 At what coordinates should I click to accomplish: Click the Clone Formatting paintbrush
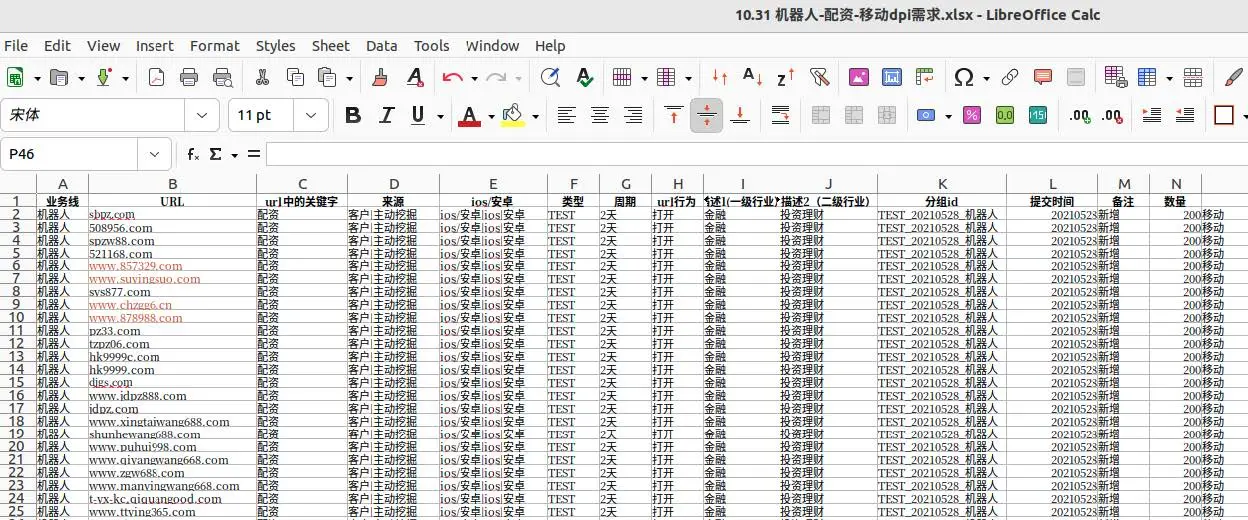coord(380,77)
